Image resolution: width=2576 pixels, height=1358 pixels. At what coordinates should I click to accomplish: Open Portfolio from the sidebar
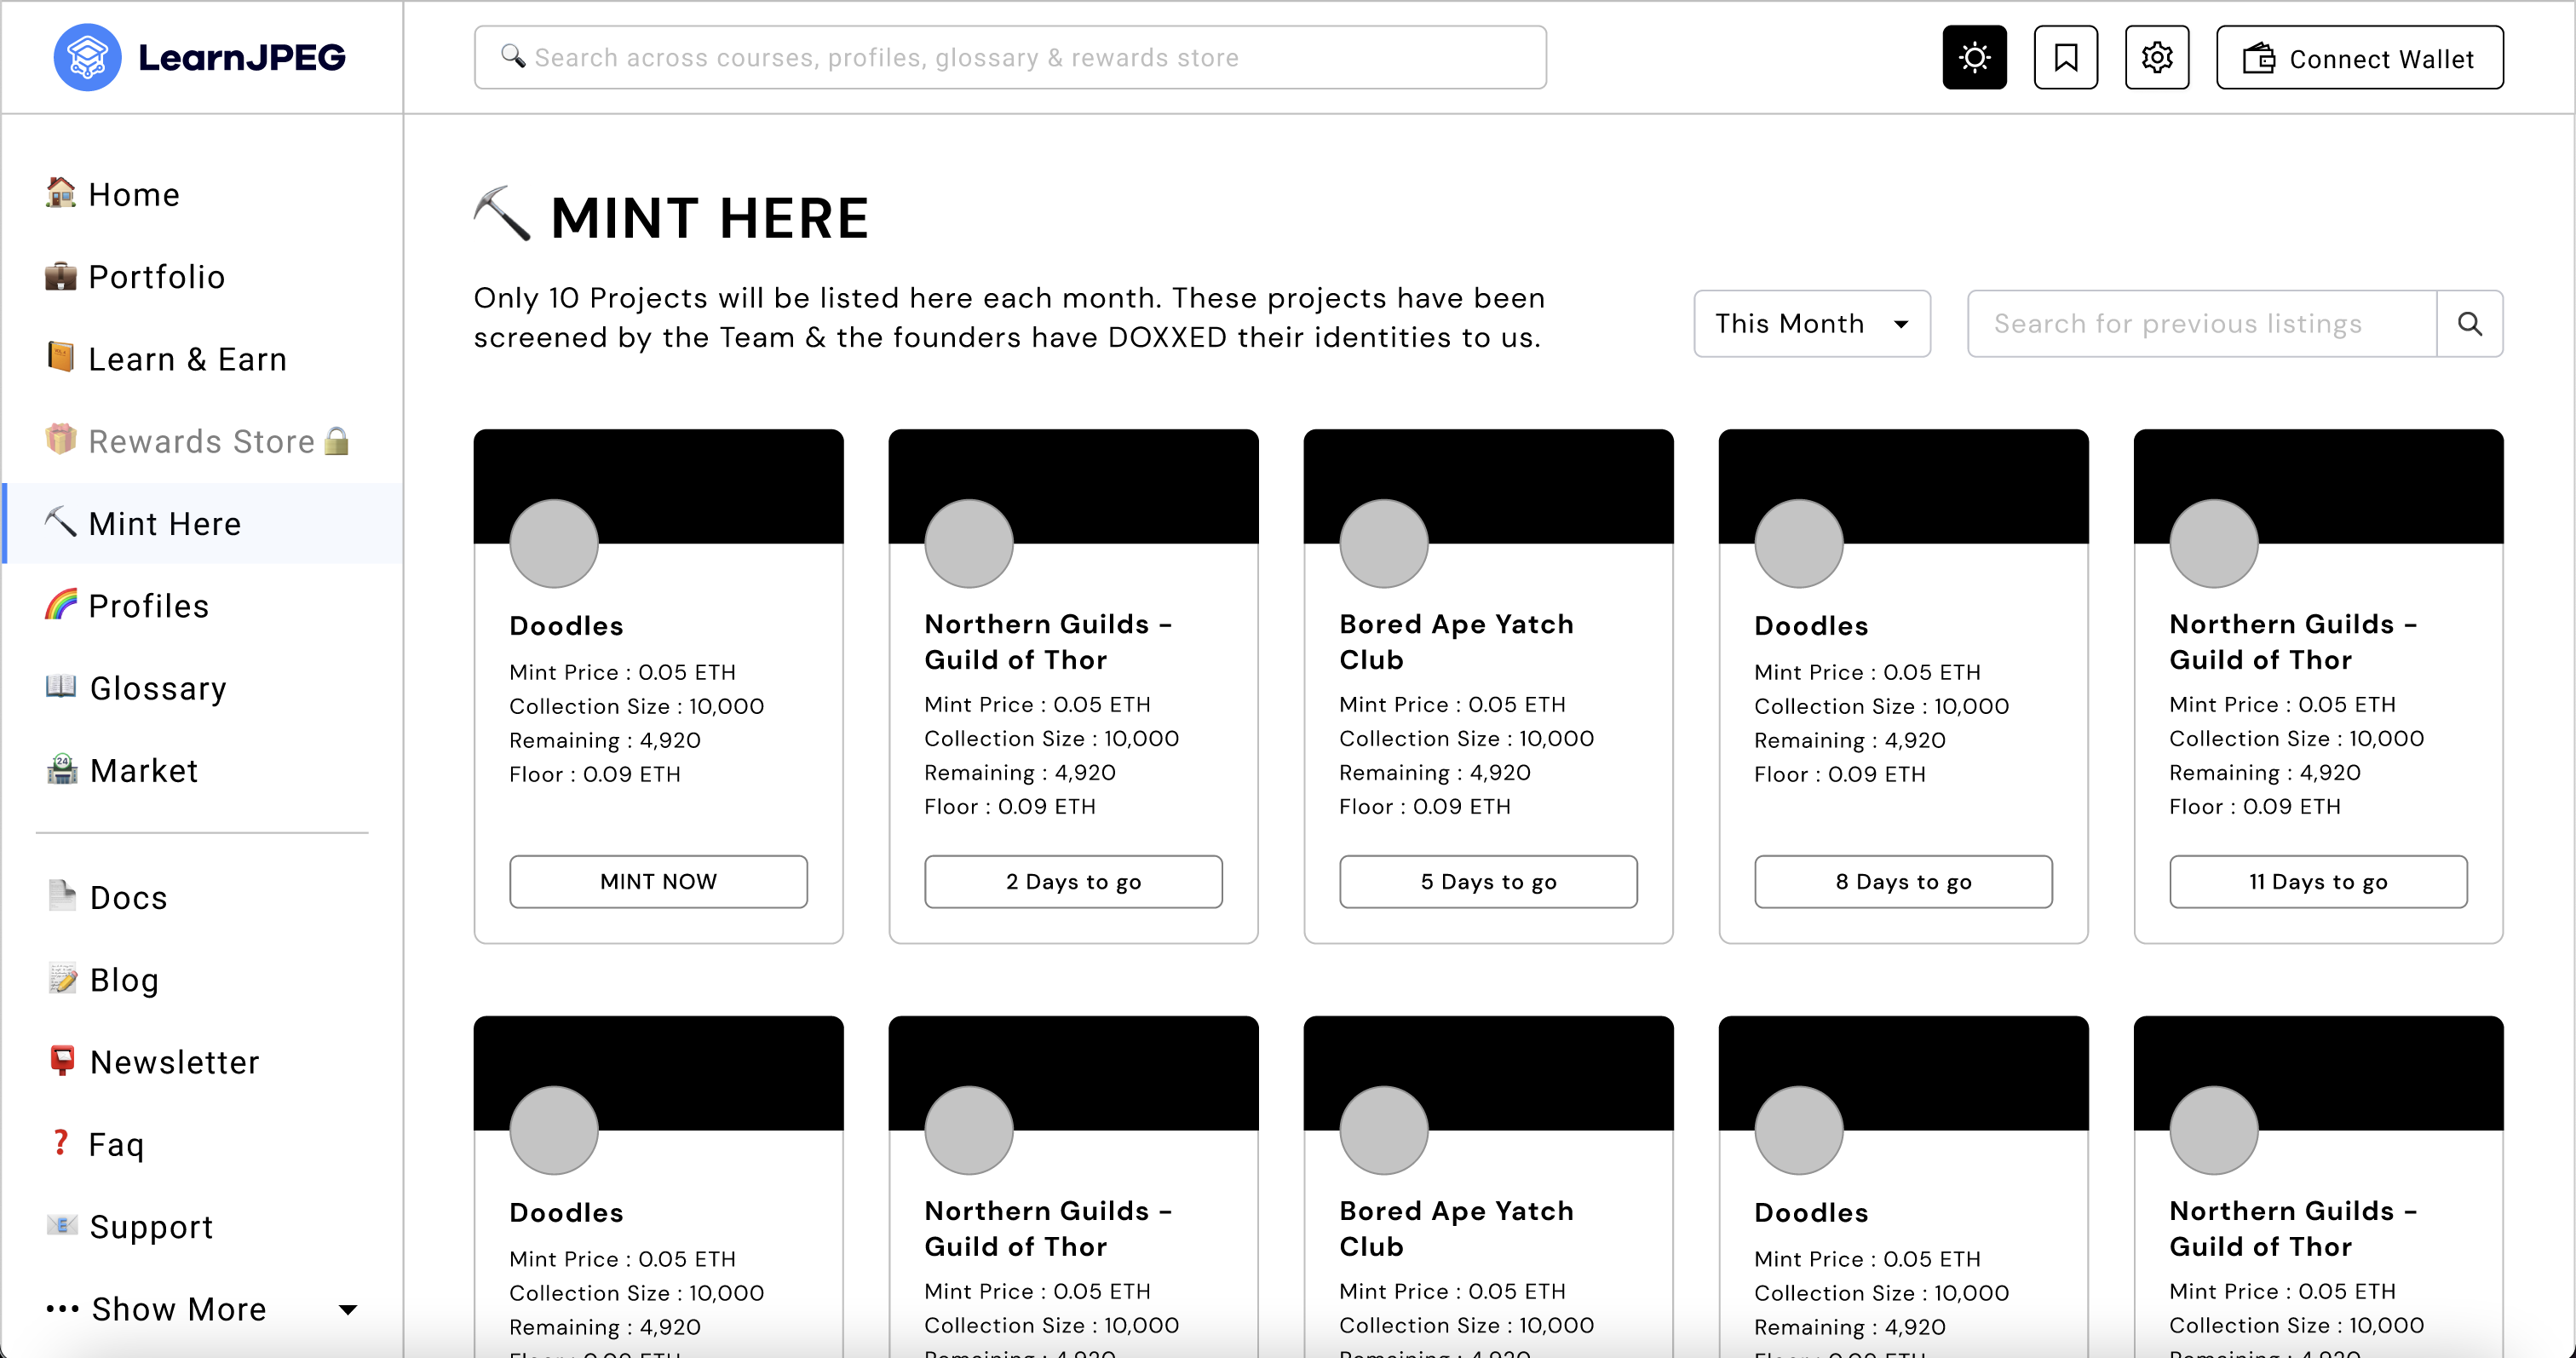tap(202, 276)
